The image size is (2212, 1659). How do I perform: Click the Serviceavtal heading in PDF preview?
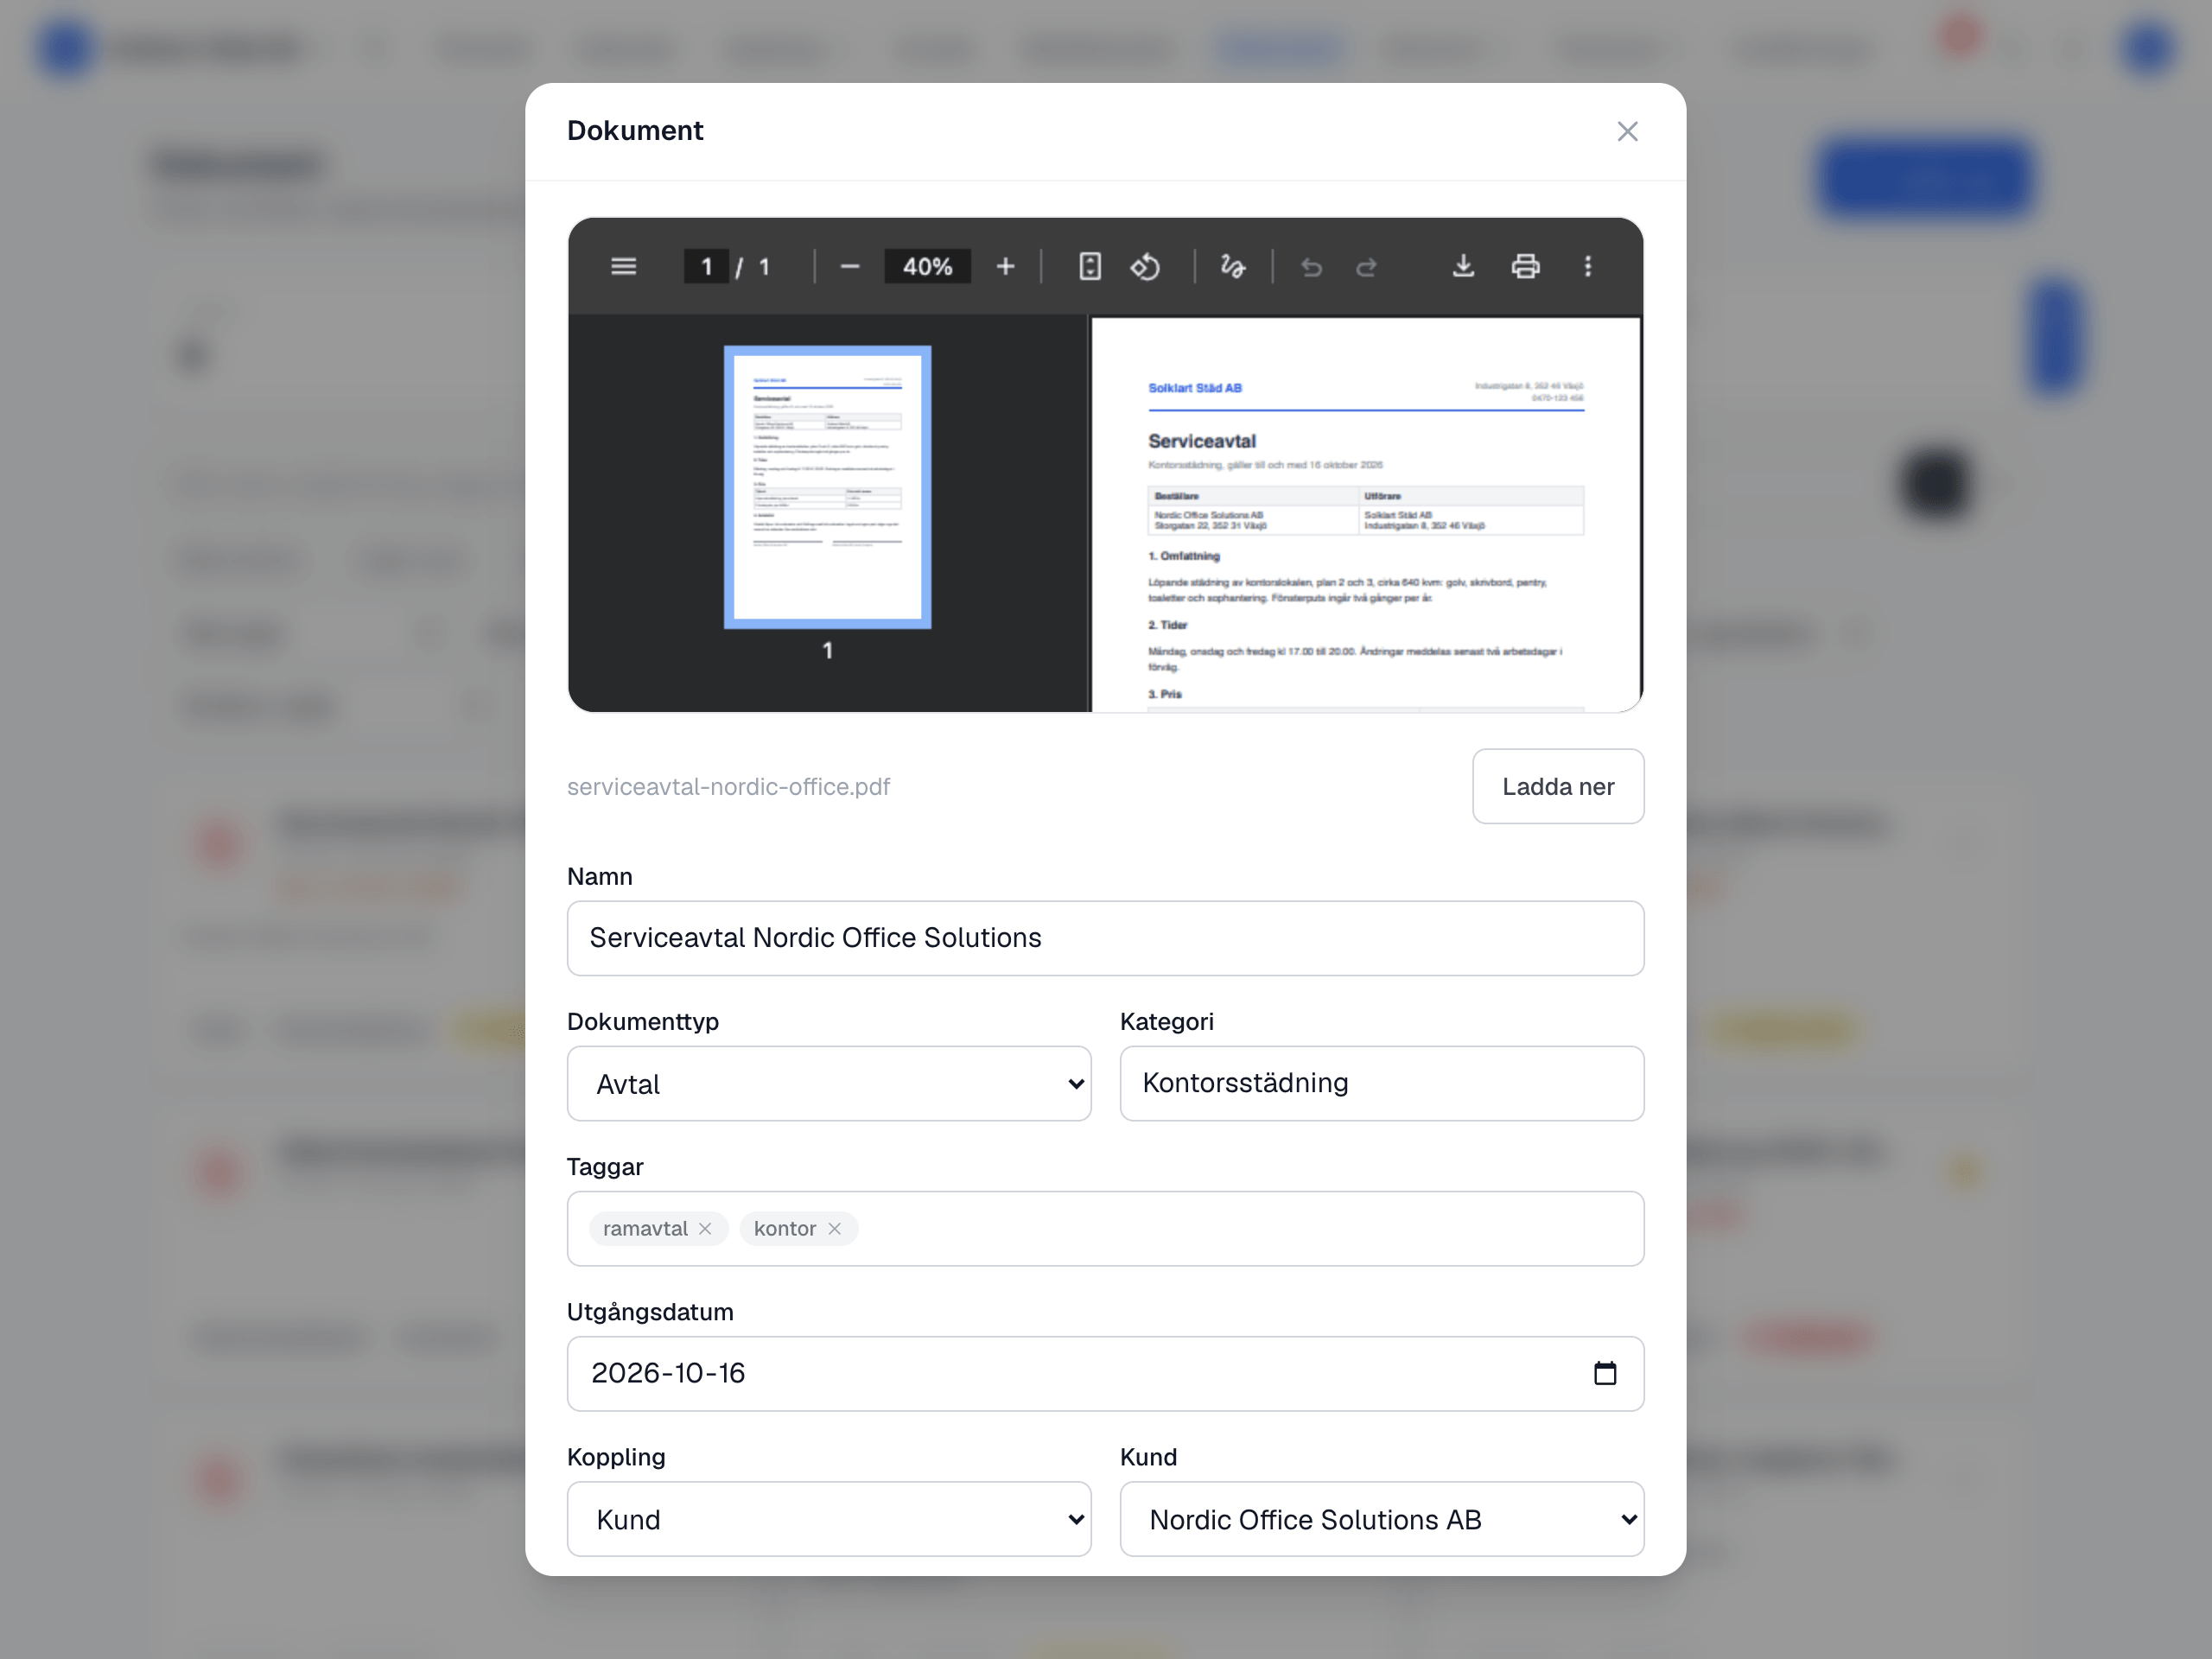coord(1201,441)
